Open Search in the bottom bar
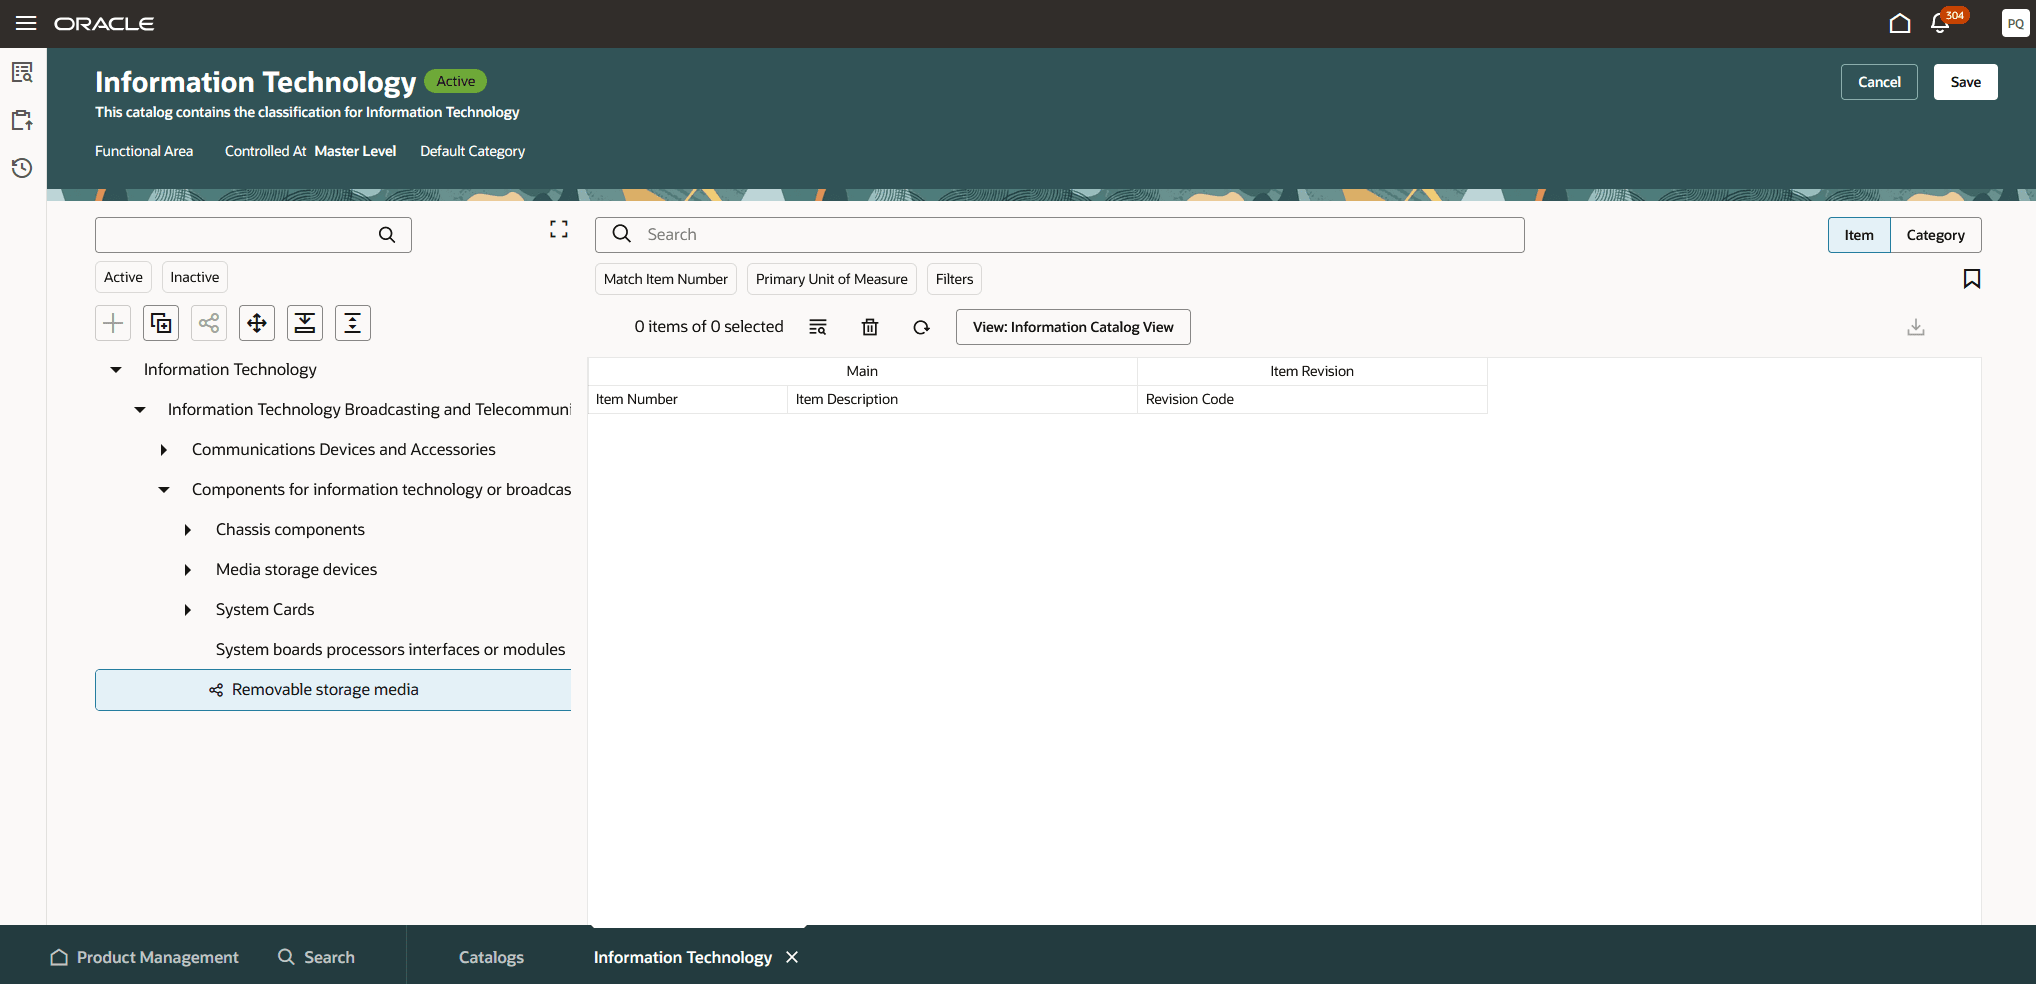The height and width of the screenshot is (984, 2036). [316, 957]
